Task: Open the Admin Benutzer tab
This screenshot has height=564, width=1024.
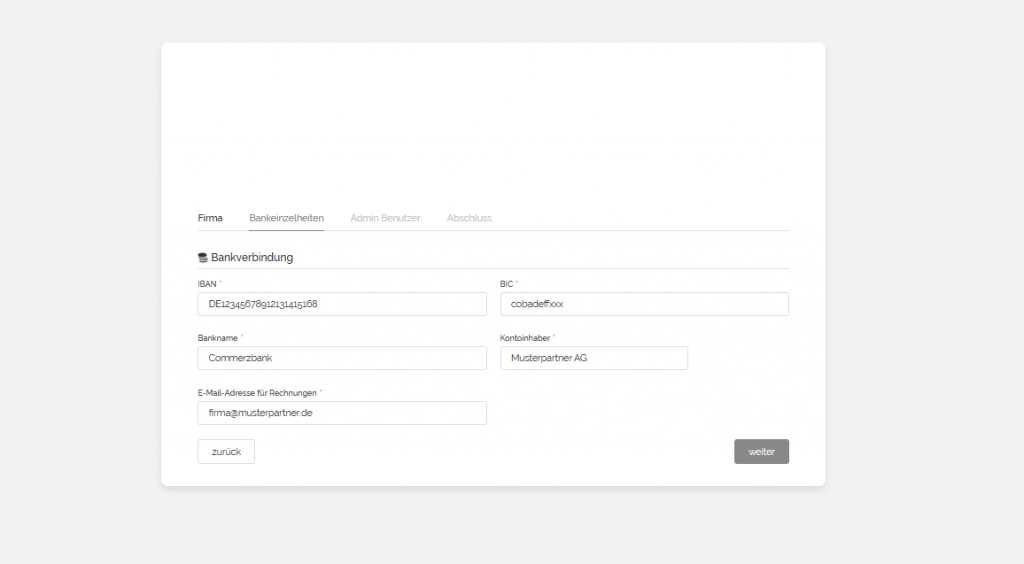Action: [x=385, y=218]
